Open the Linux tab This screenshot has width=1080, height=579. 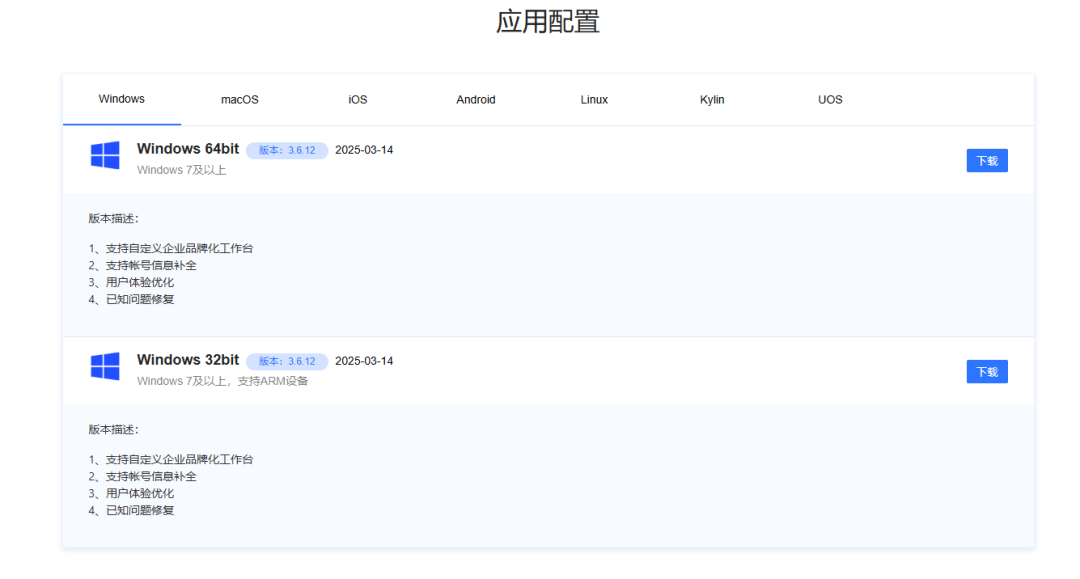(x=594, y=100)
